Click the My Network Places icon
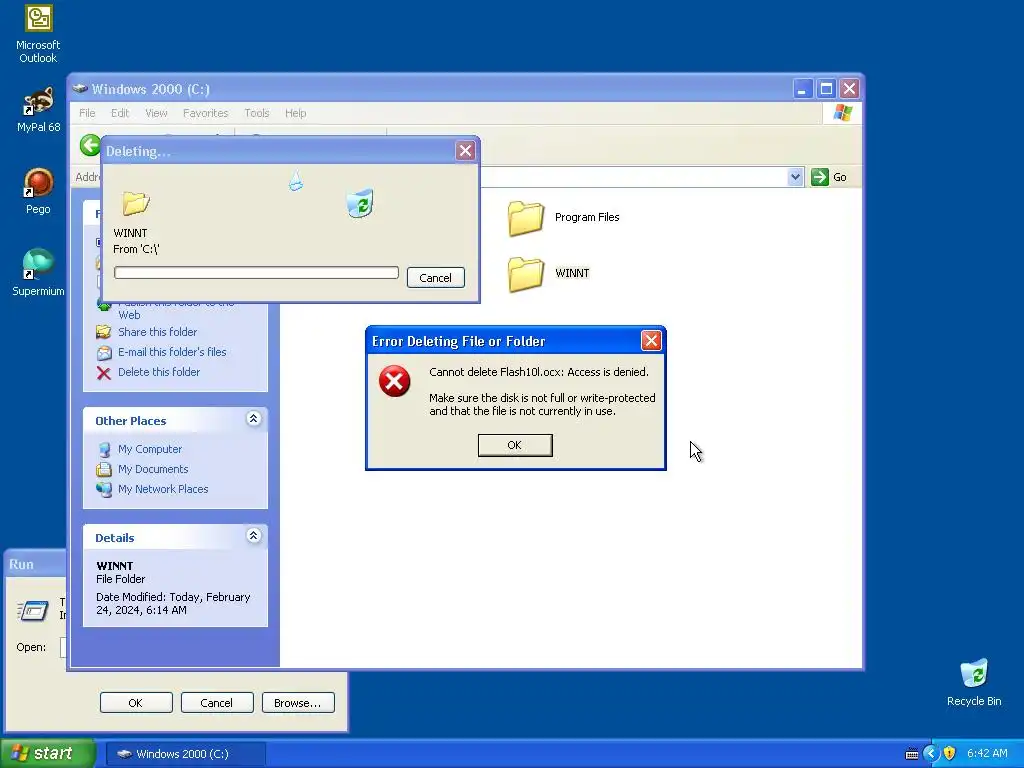The width and height of the screenshot is (1024, 768). [x=104, y=490]
